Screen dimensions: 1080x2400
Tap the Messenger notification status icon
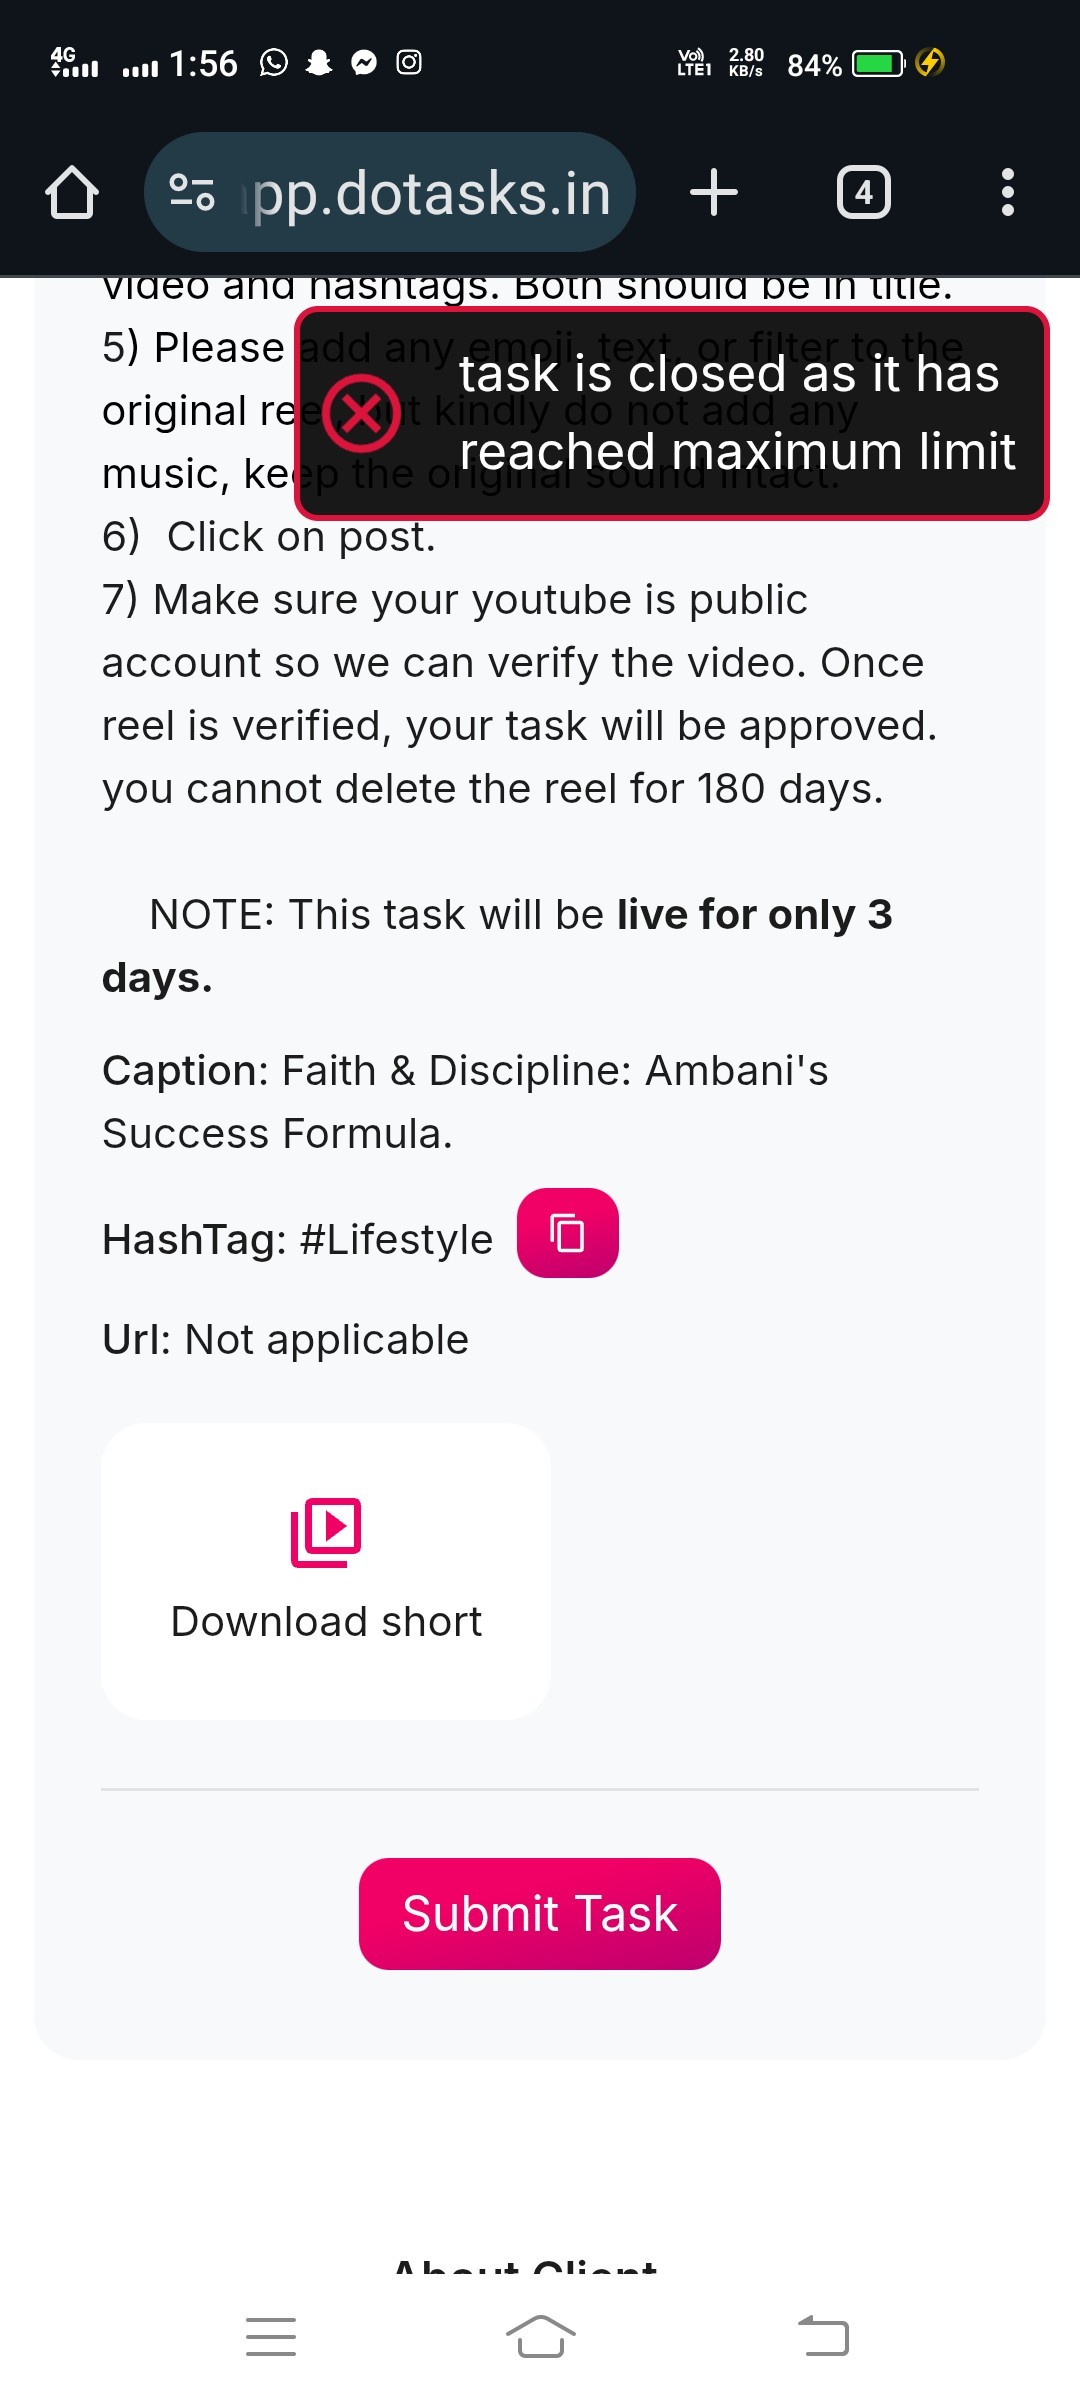(x=364, y=63)
